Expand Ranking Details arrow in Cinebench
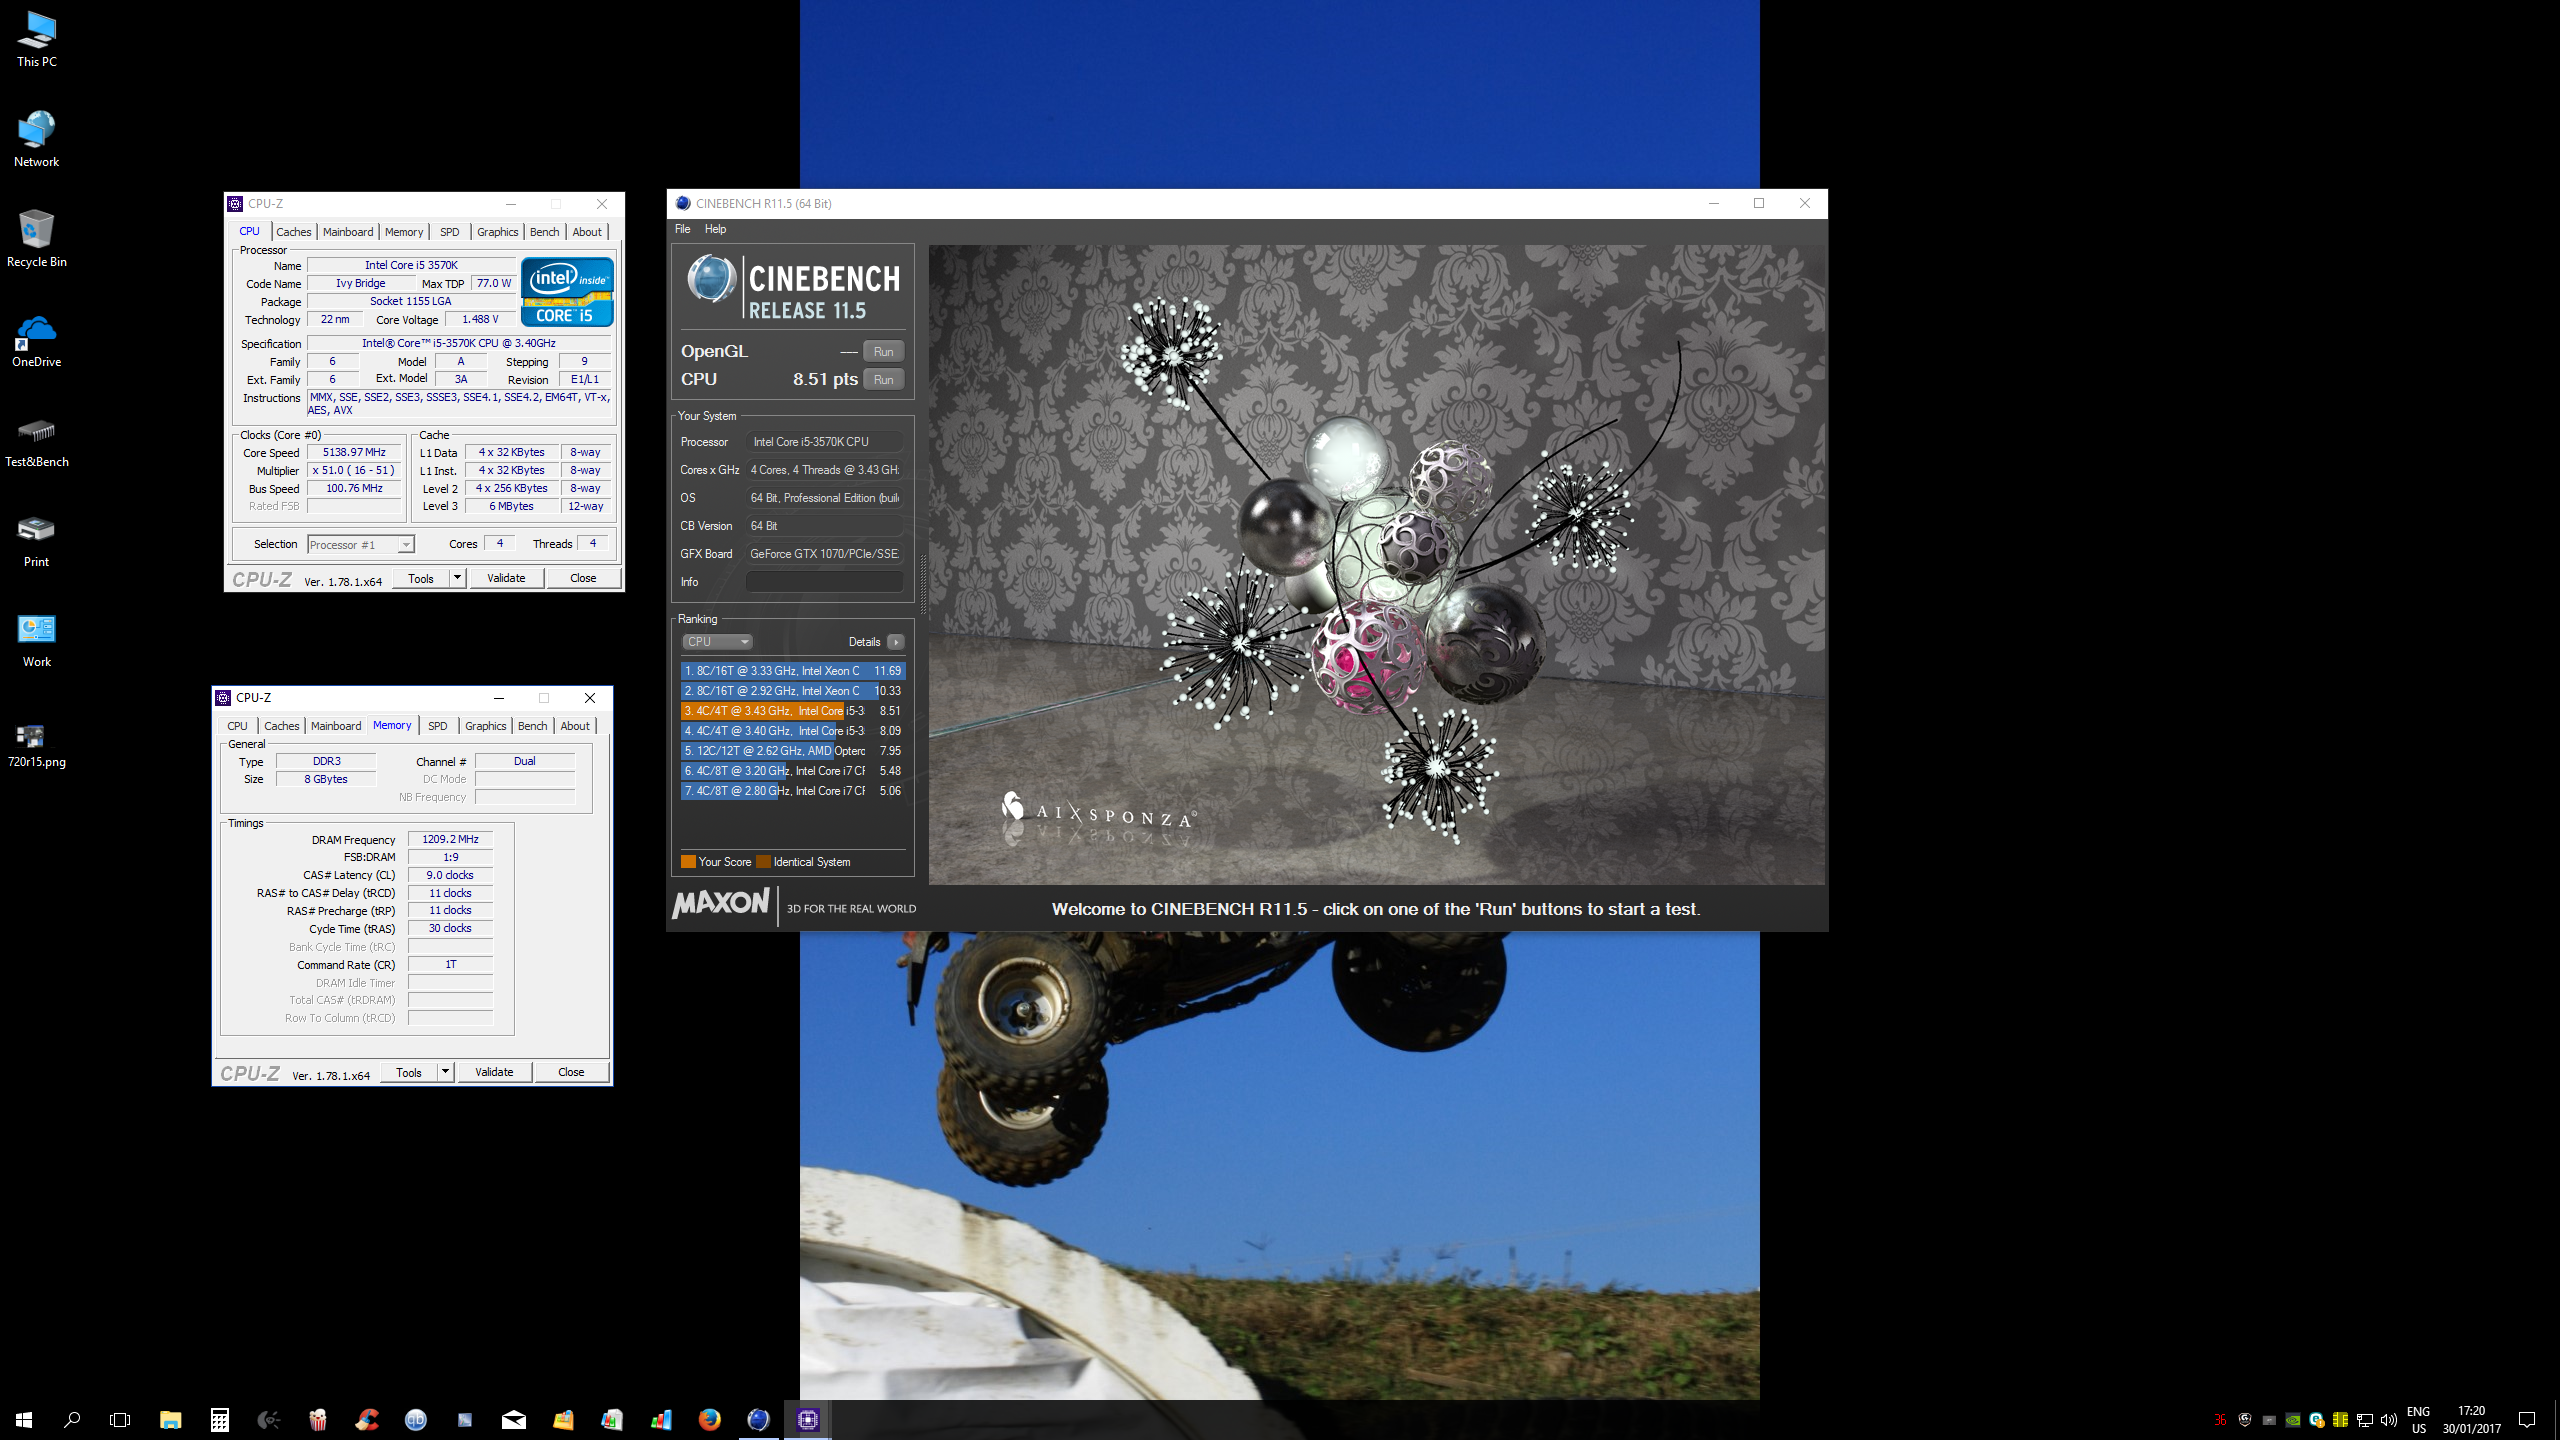The height and width of the screenshot is (1440, 2560). pyautogui.click(x=896, y=642)
